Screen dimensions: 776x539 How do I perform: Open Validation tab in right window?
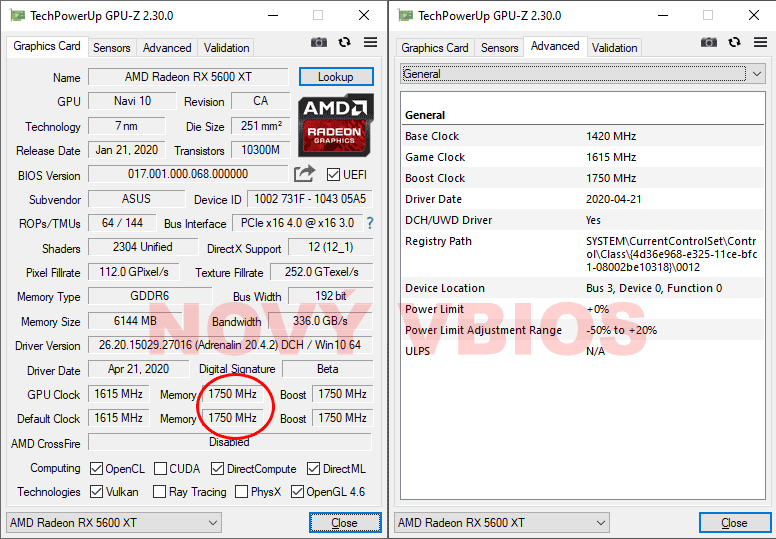click(x=615, y=48)
